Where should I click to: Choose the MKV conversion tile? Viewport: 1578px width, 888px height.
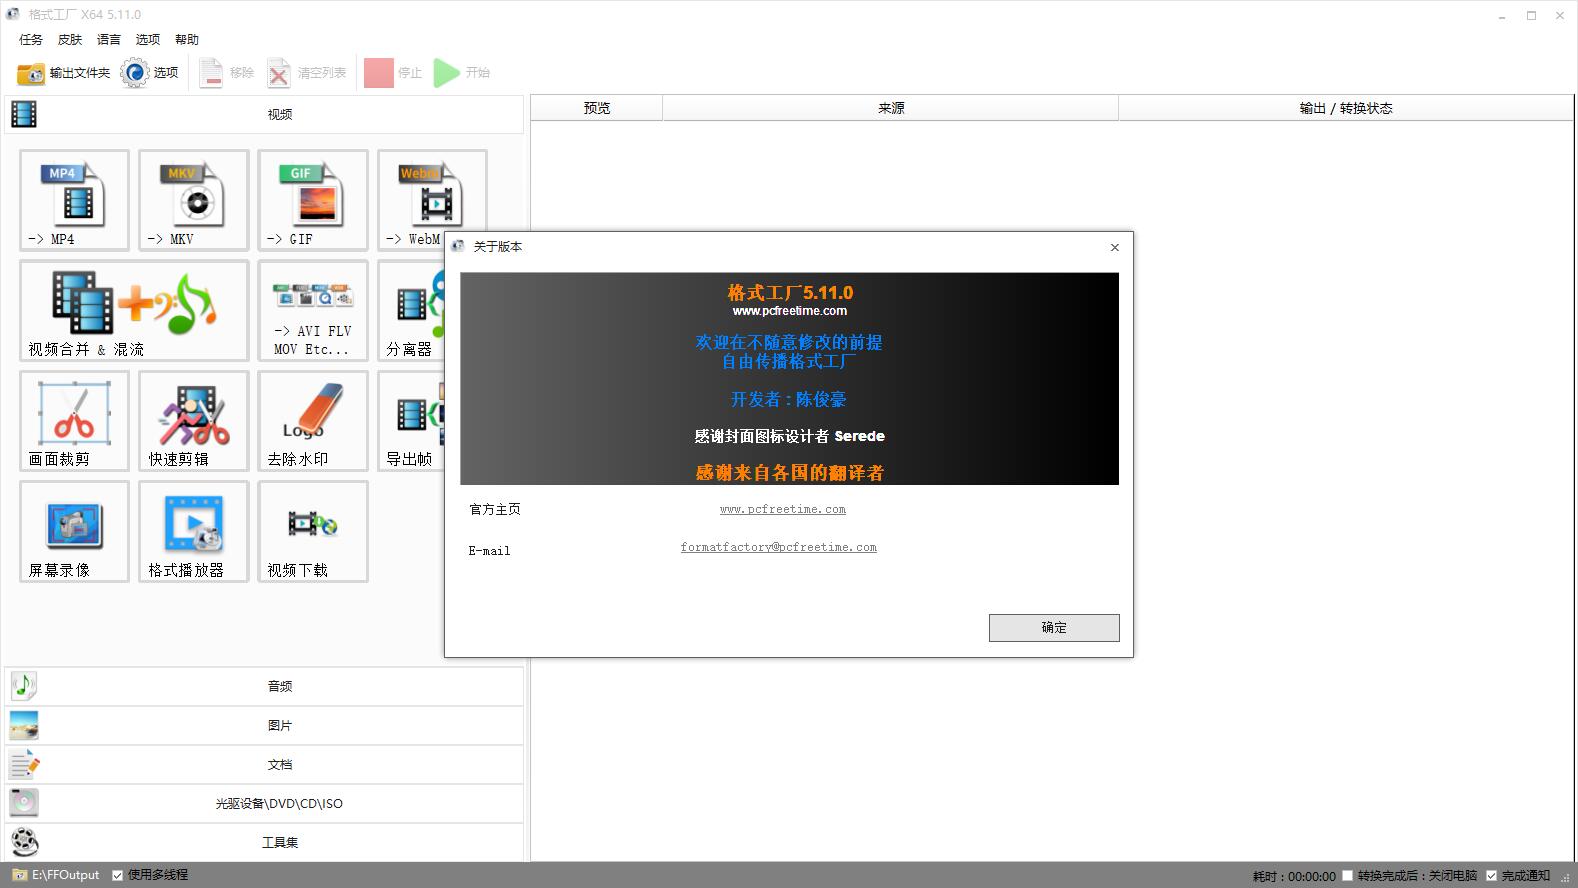[194, 200]
